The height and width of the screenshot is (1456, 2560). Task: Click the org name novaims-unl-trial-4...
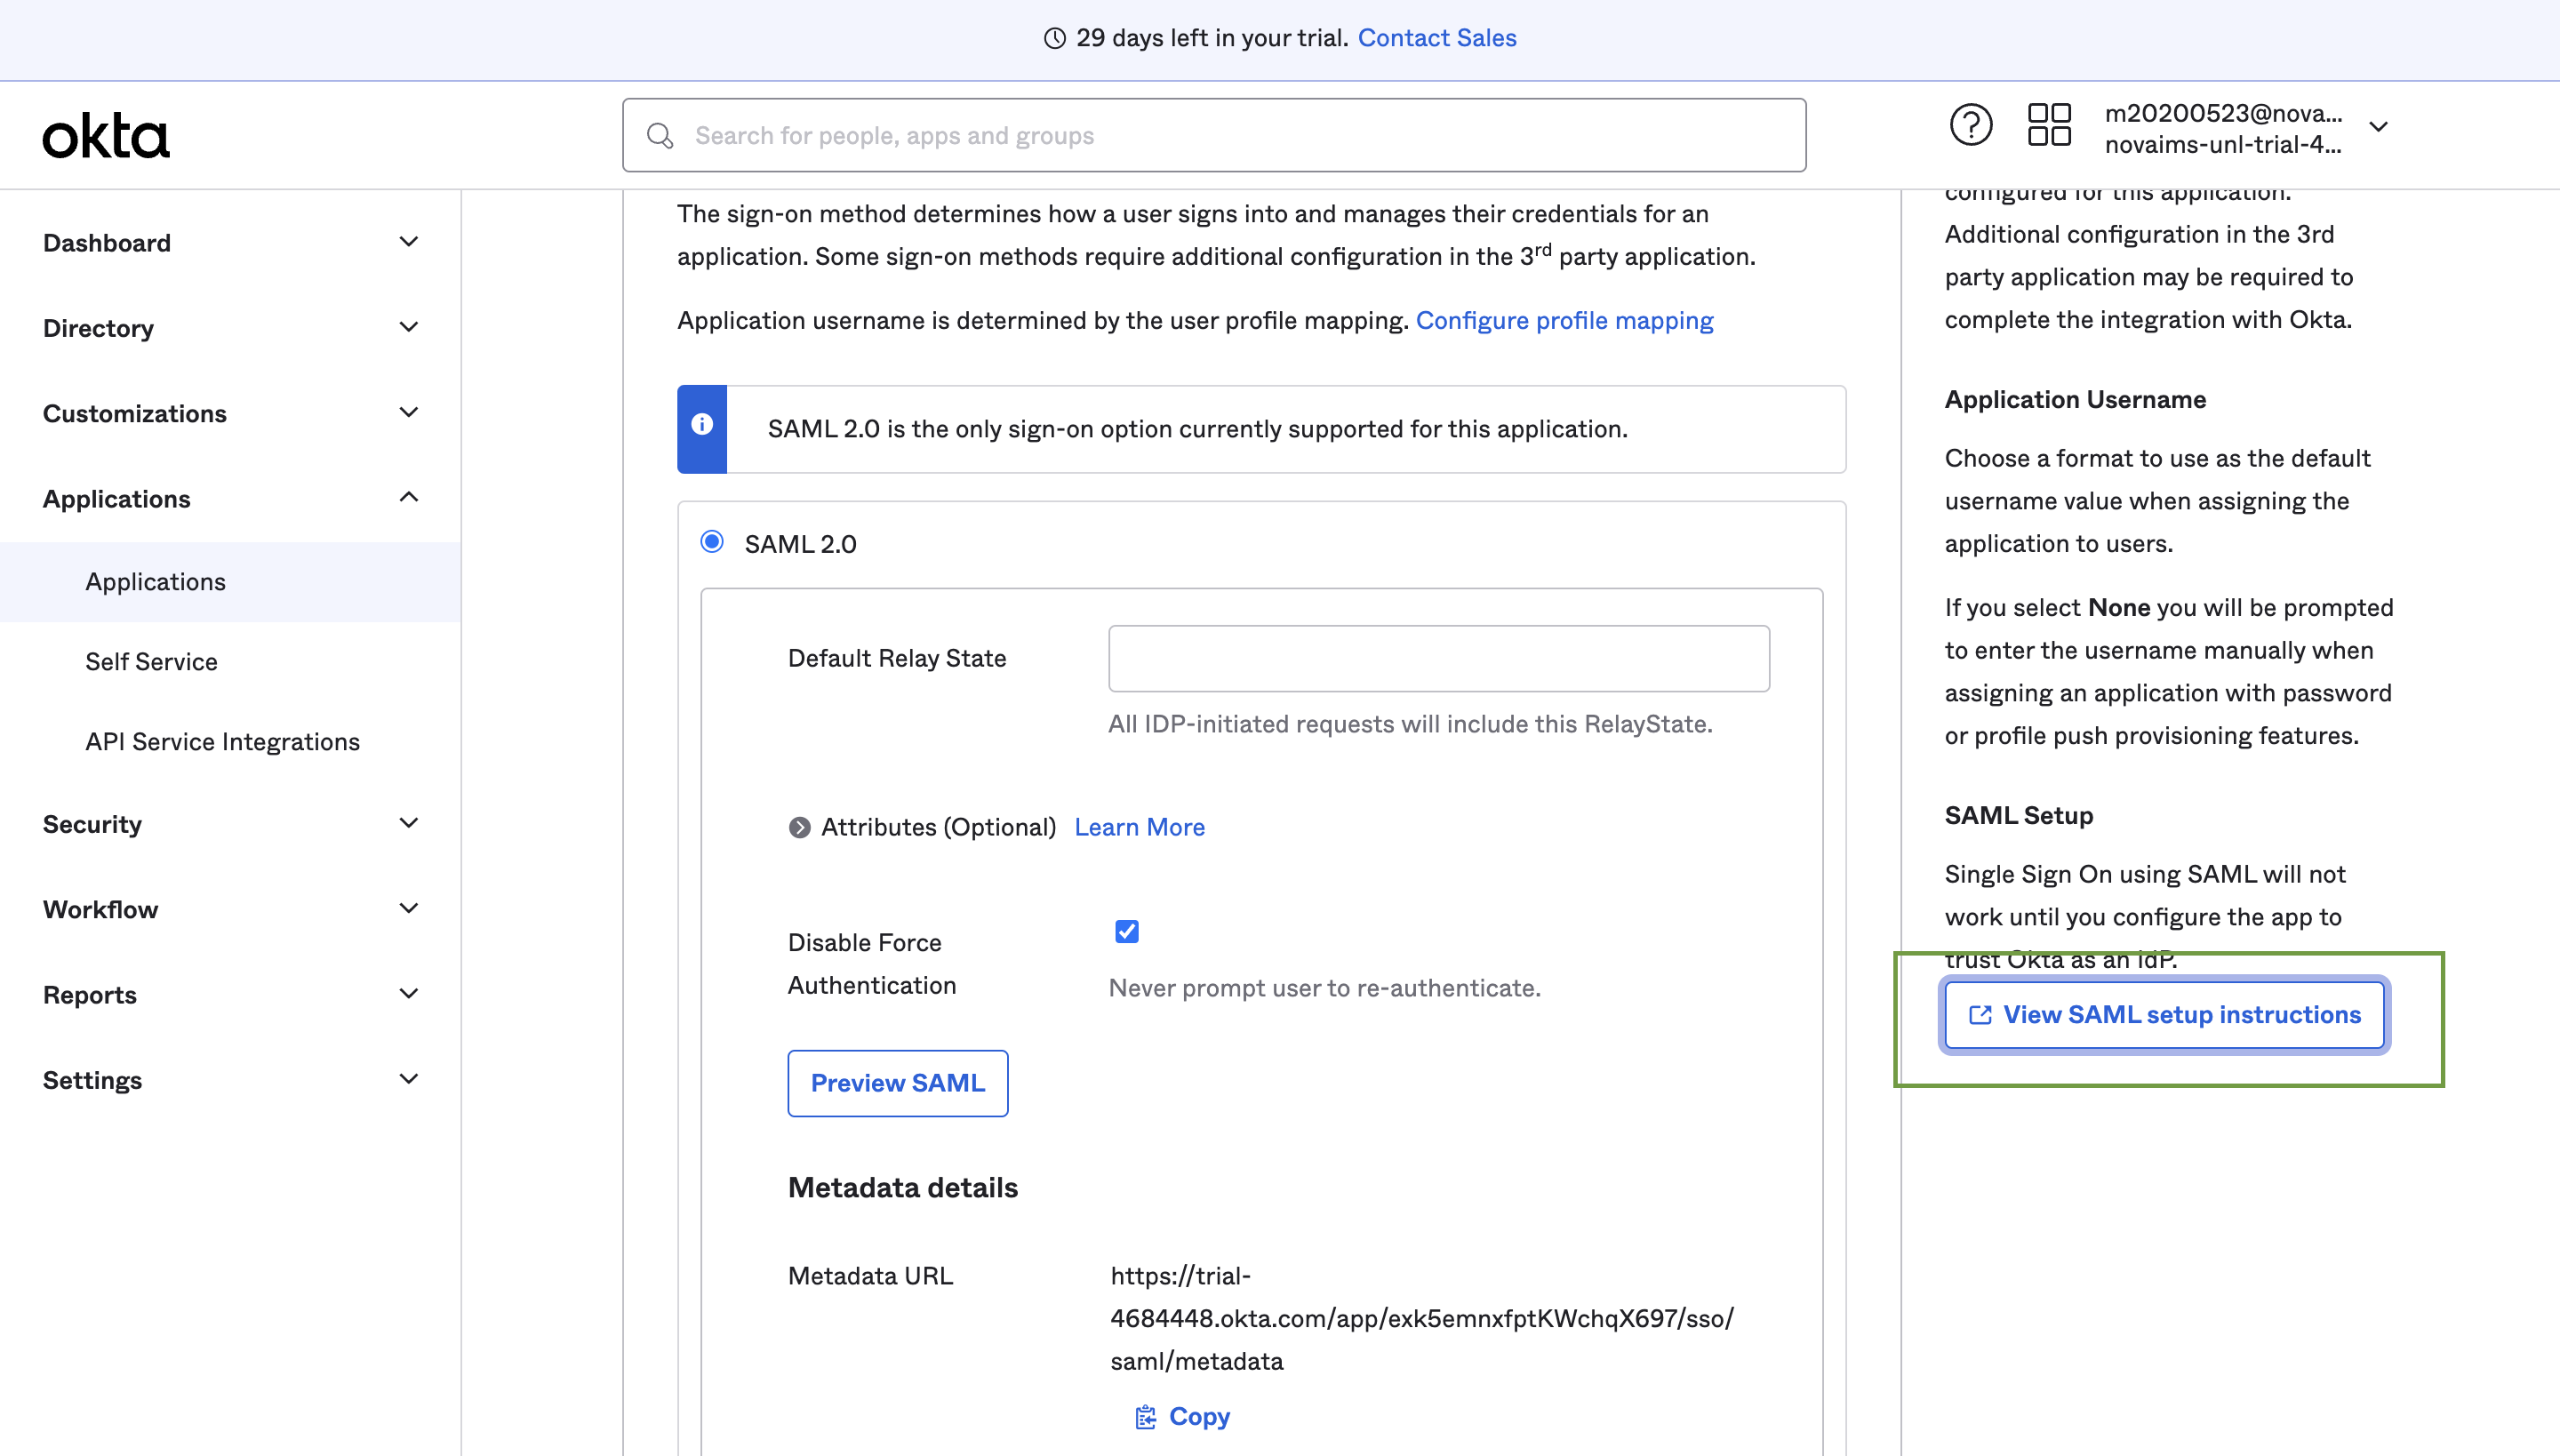[x=2223, y=145]
